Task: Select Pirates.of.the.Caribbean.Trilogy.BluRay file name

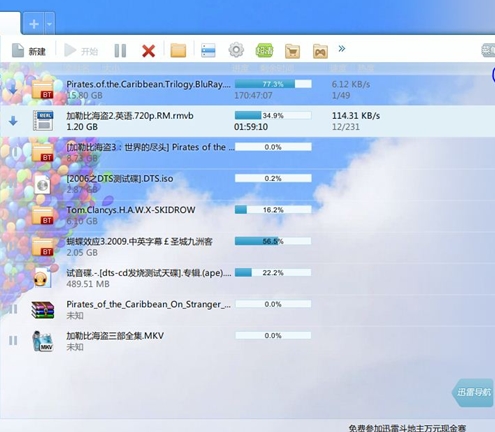Action: point(148,84)
